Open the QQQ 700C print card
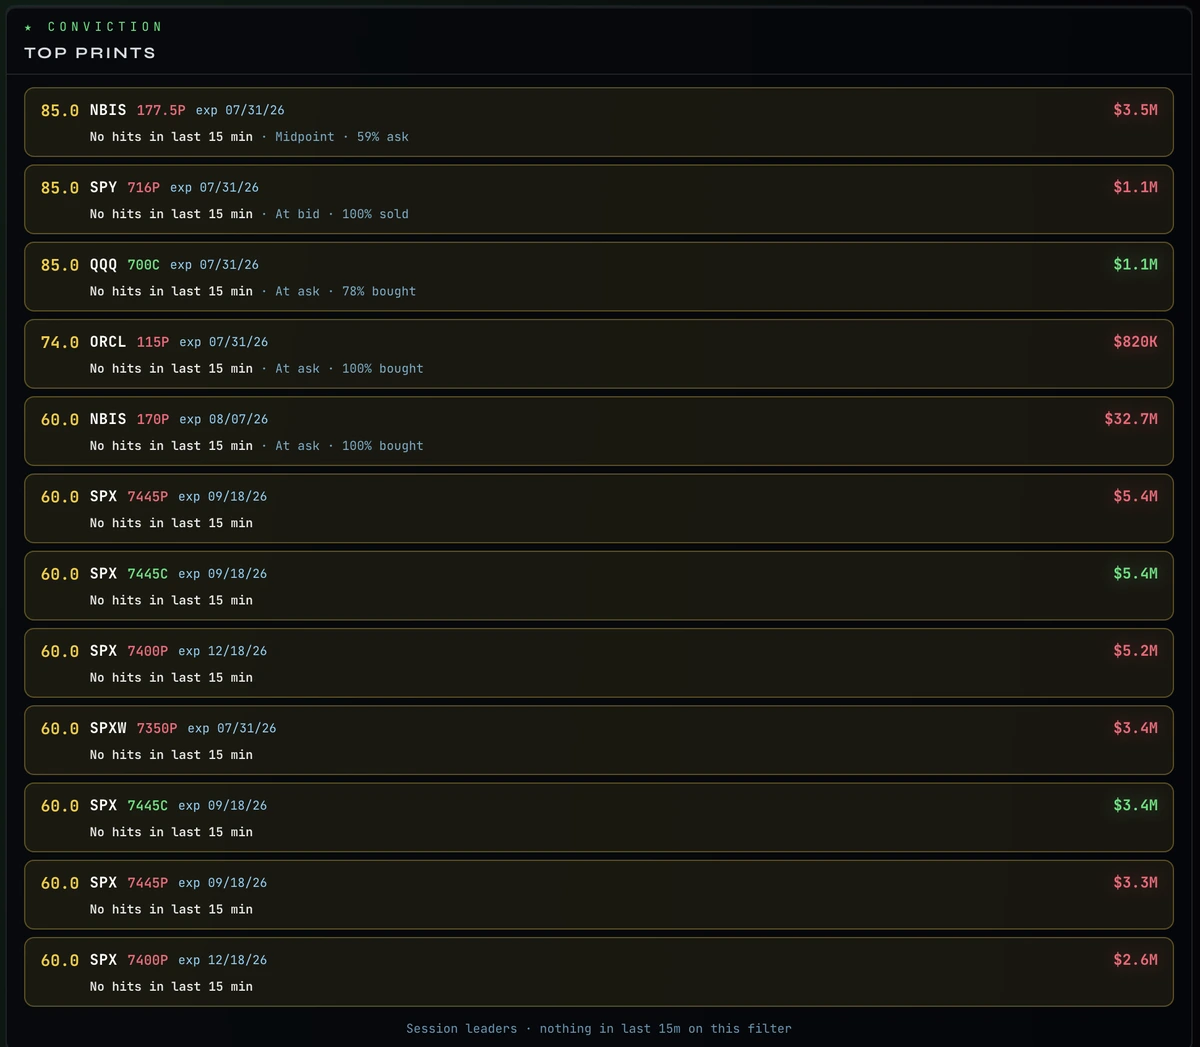This screenshot has height=1047, width=1200. (x=599, y=276)
